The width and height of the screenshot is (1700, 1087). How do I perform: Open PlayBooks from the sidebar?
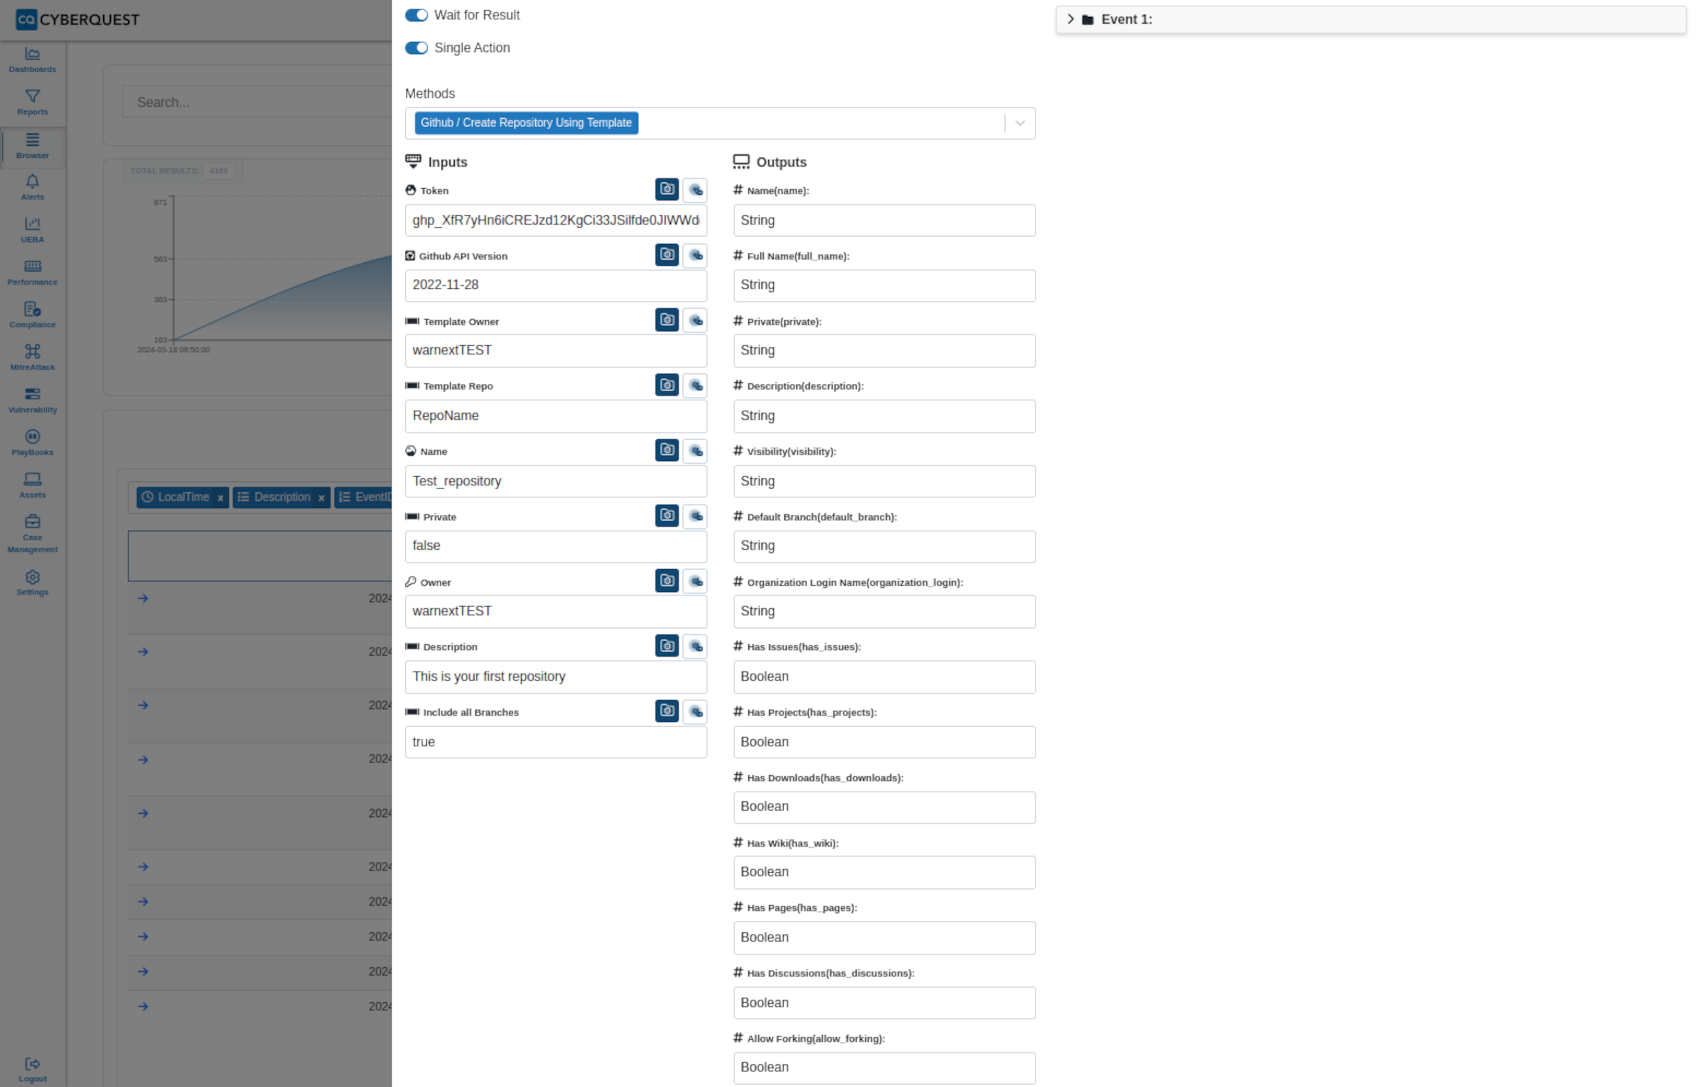(x=32, y=442)
